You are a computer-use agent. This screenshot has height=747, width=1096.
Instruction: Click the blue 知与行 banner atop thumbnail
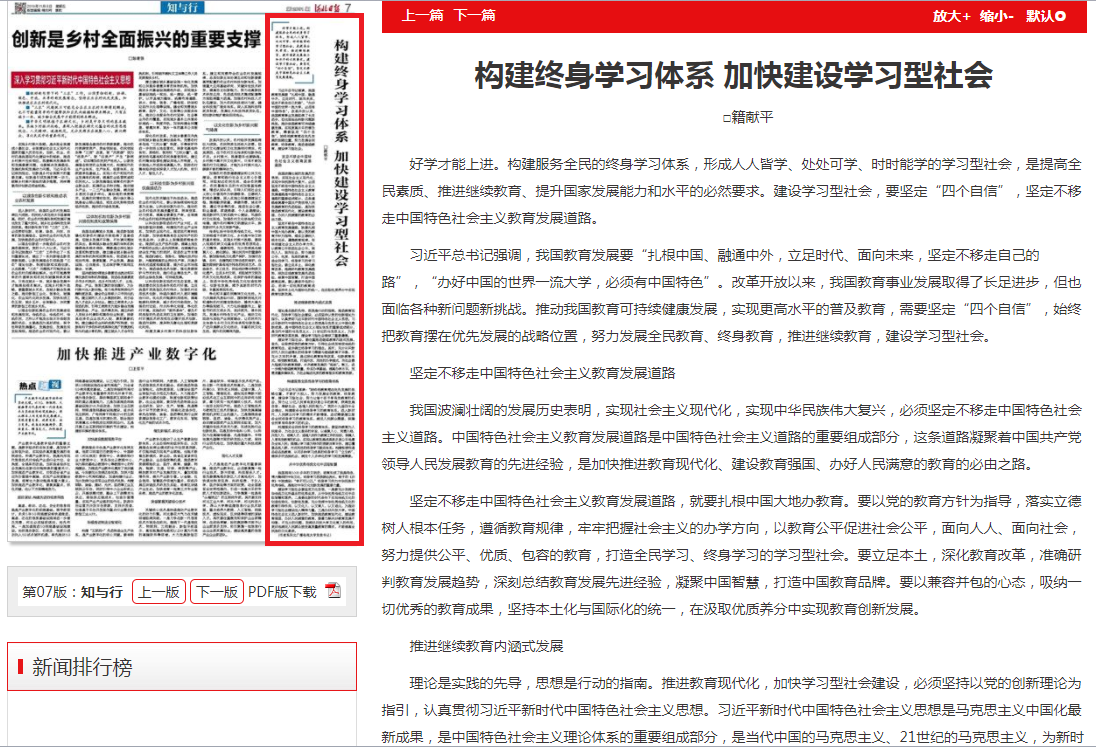pos(185,9)
